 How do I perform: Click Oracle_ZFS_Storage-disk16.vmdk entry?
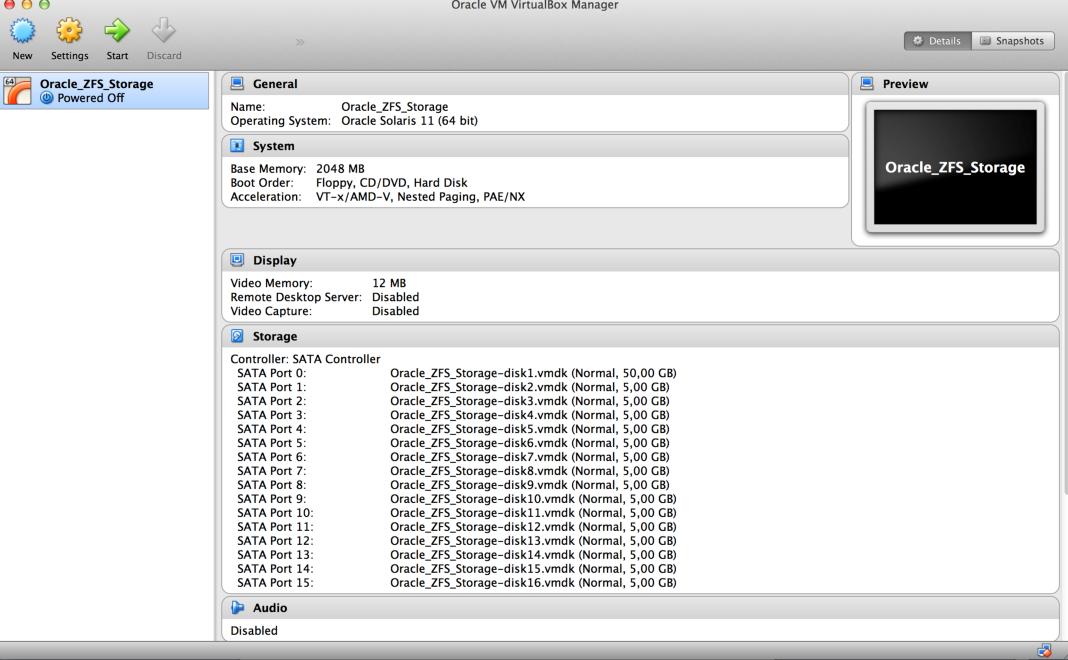(533, 582)
